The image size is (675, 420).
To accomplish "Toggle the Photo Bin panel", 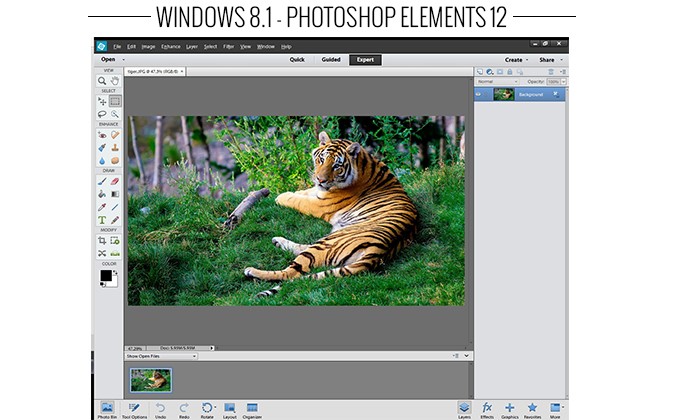I will (x=106, y=408).
